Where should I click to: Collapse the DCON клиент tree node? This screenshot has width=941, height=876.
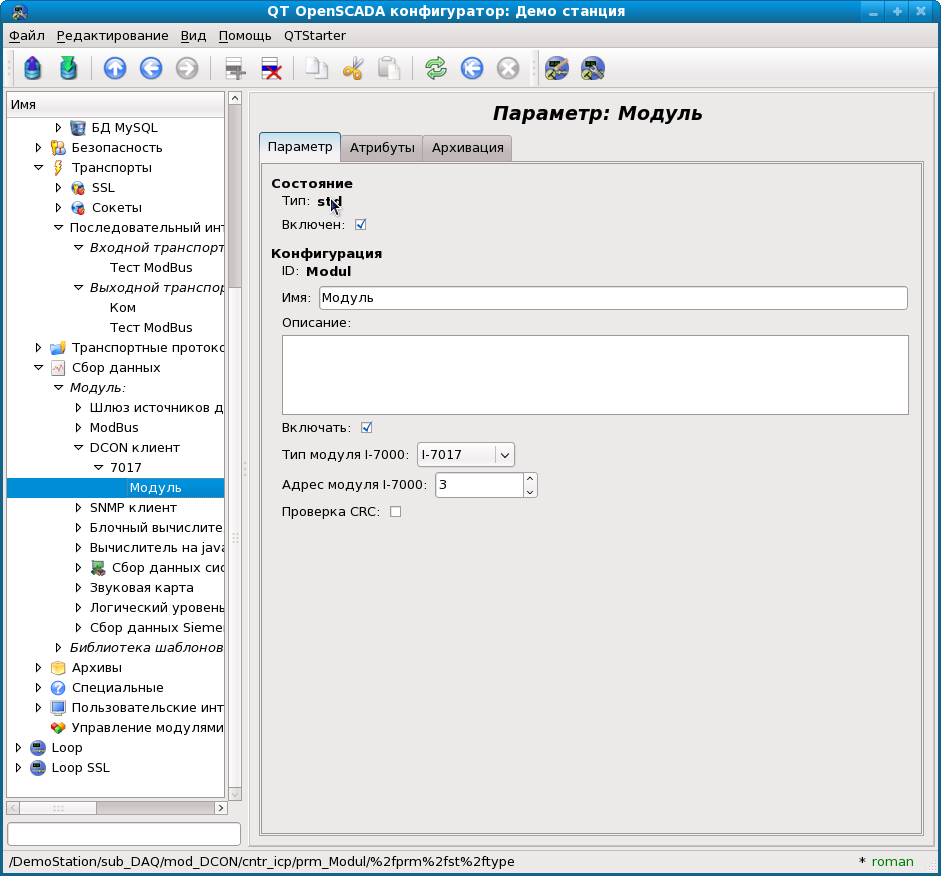pos(79,448)
